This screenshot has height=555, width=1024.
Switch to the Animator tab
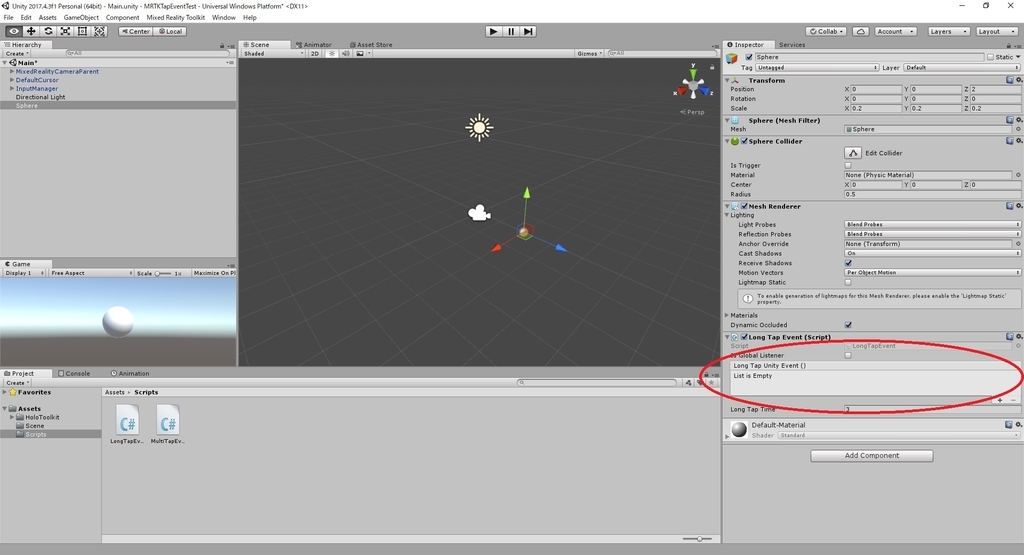click(313, 45)
